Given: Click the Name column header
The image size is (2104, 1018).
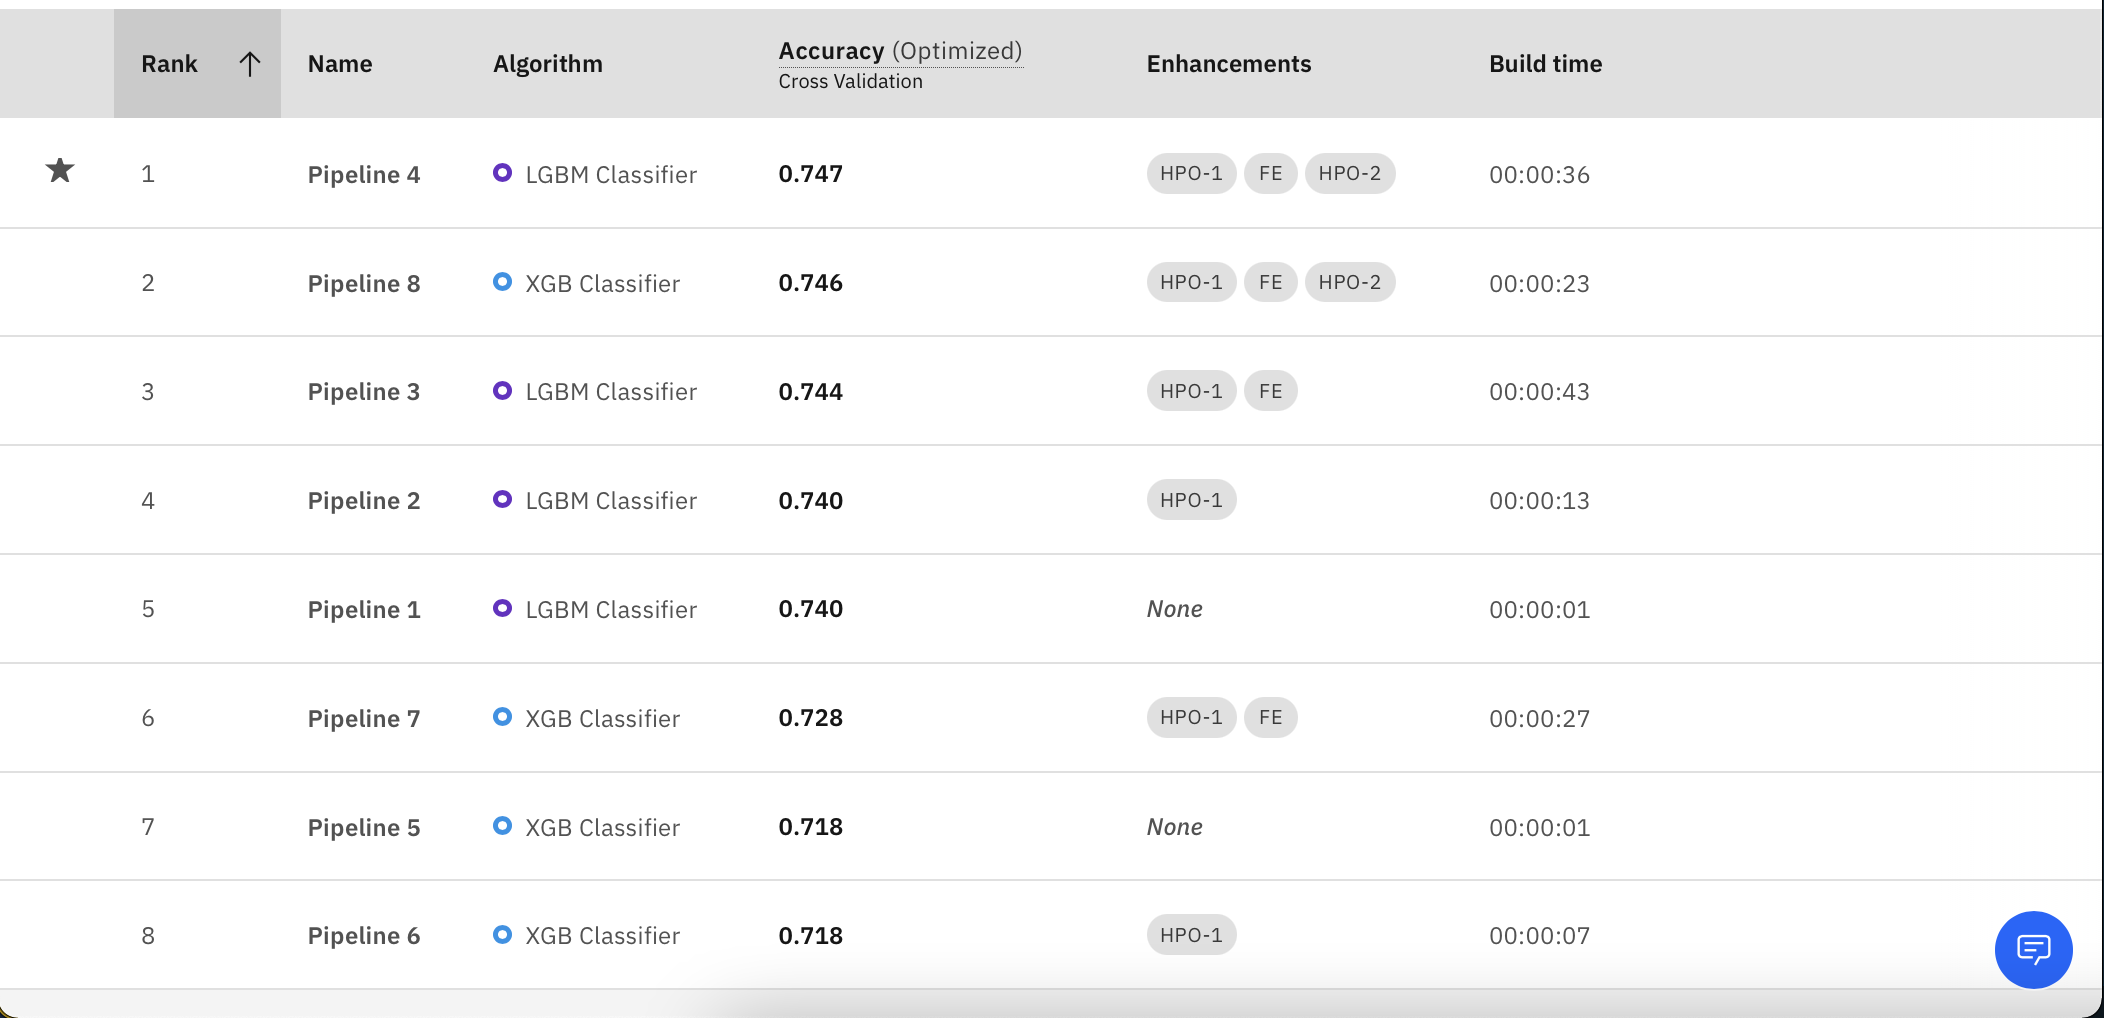Looking at the screenshot, I should (340, 63).
